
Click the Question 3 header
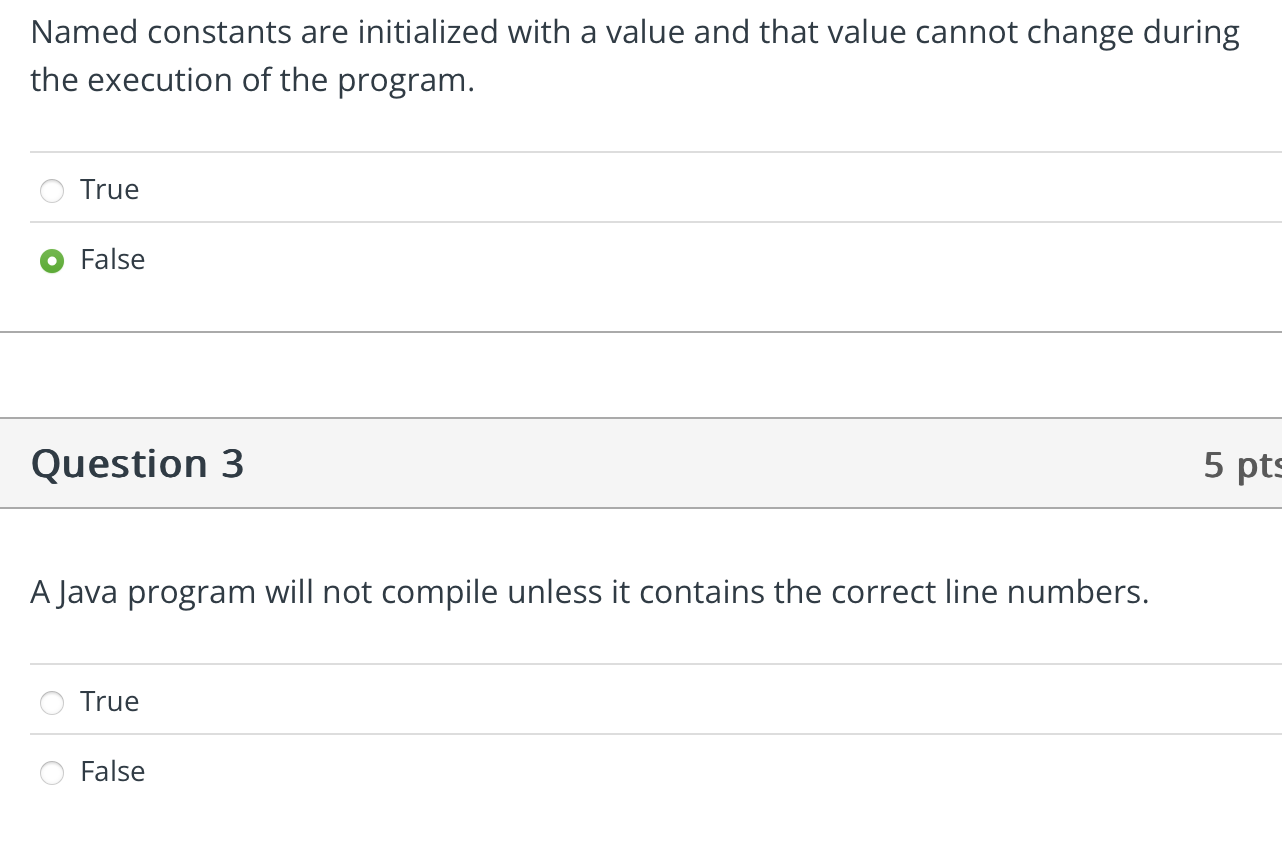(x=137, y=463)
